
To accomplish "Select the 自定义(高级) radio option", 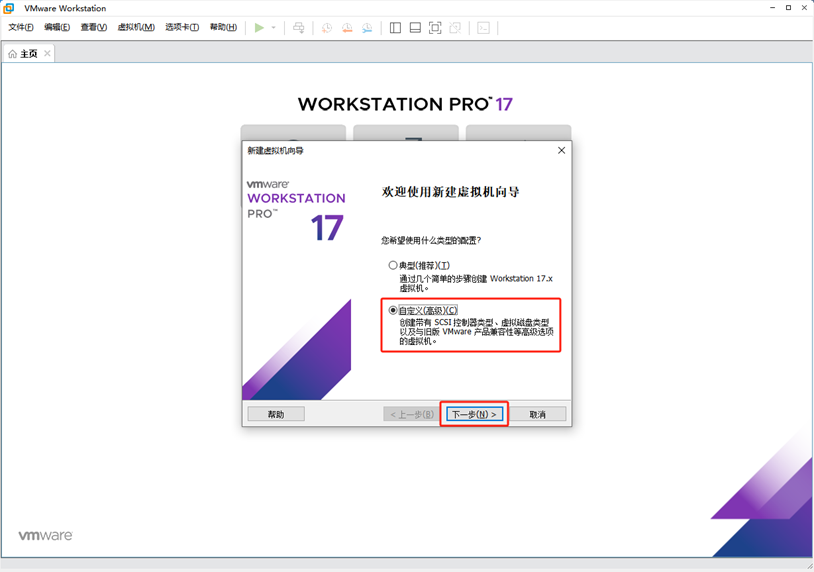I will [393, 310].
